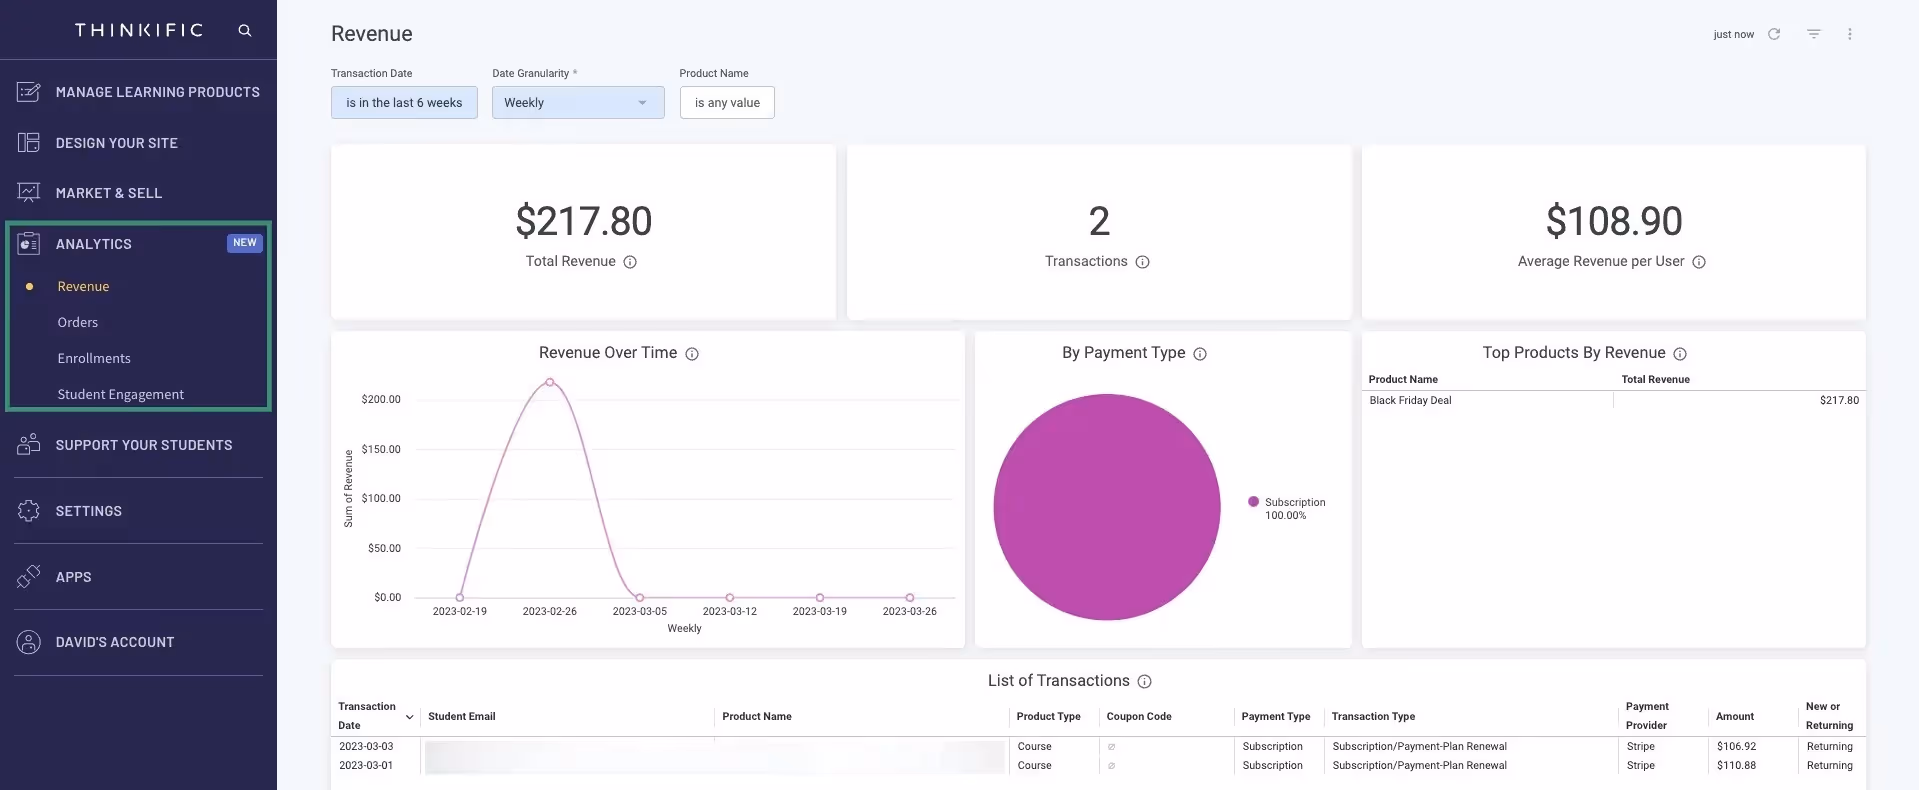This screenshot has width=1919, height=790.
Task: Open the Date Granularity Weekly dropdown
Action: click(578, 103)
